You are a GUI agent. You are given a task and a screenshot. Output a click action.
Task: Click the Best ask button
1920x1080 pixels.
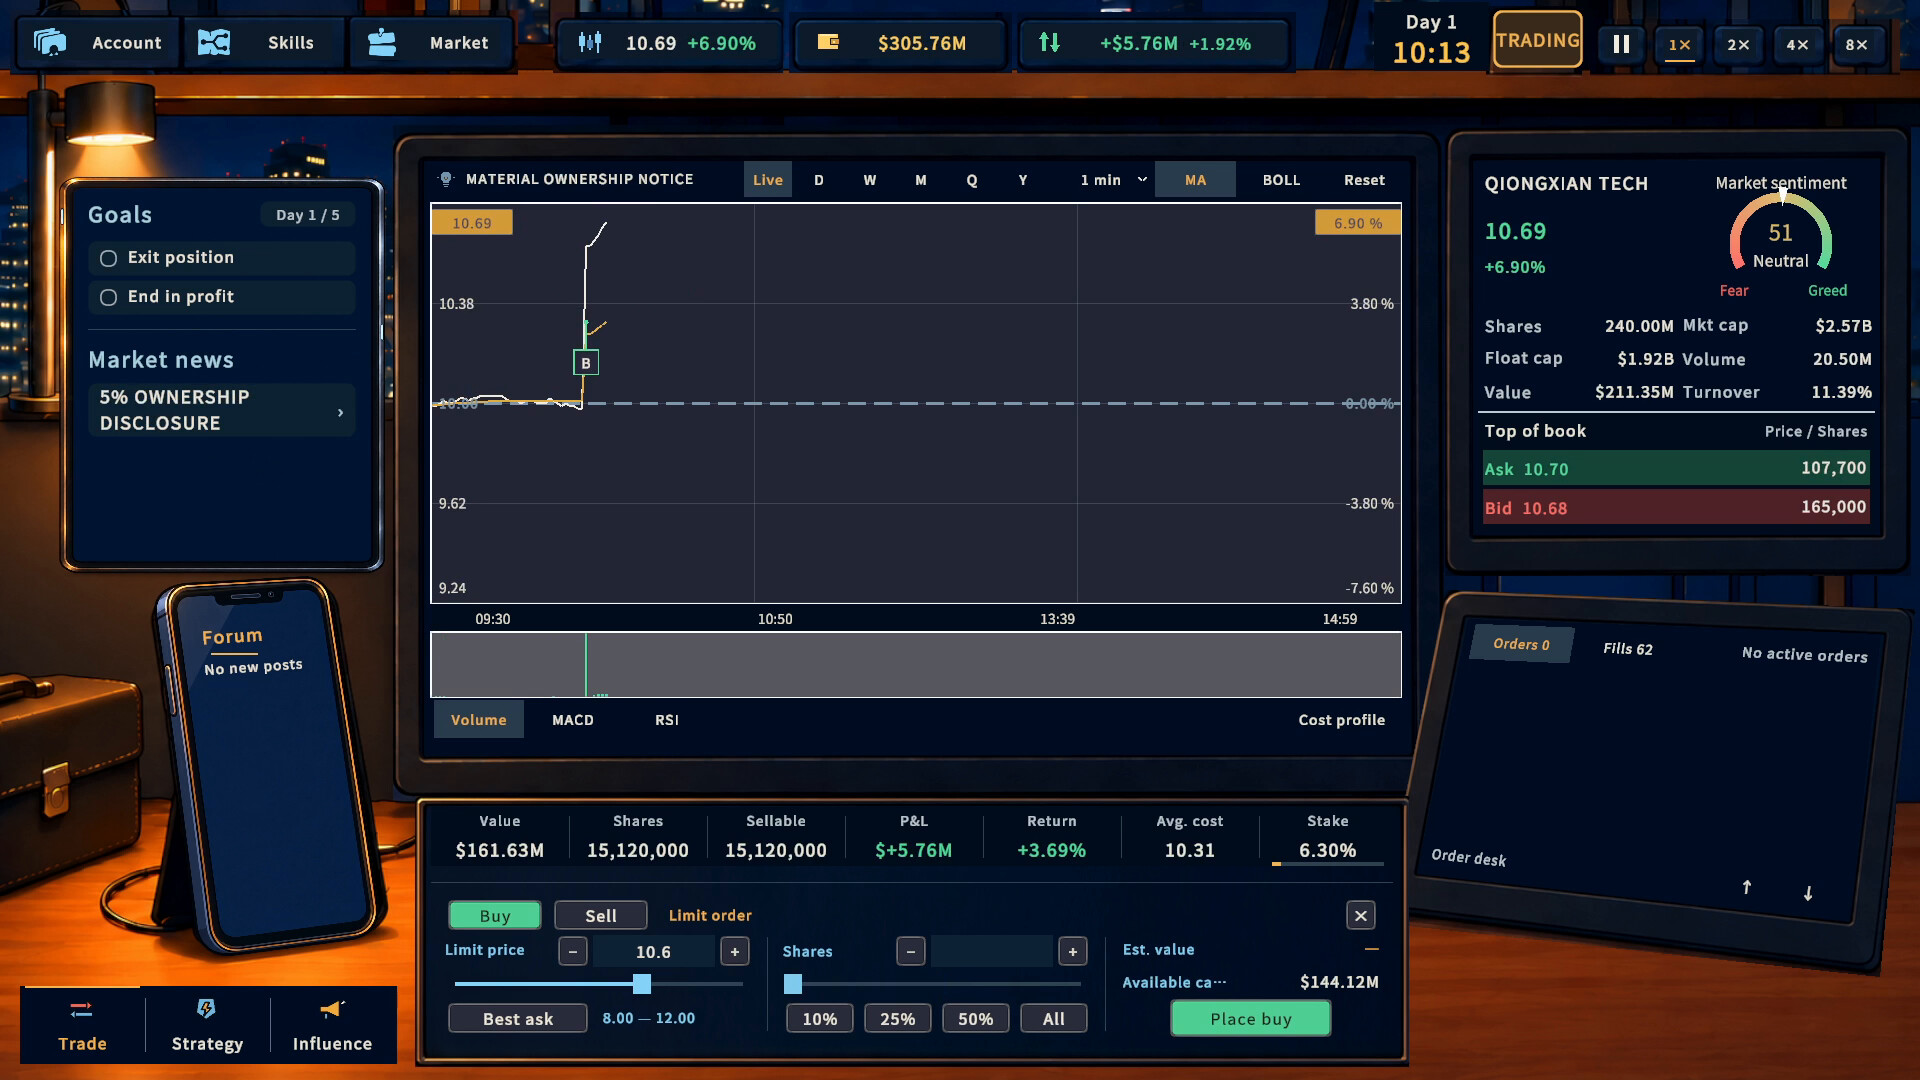pos(517,1018)
